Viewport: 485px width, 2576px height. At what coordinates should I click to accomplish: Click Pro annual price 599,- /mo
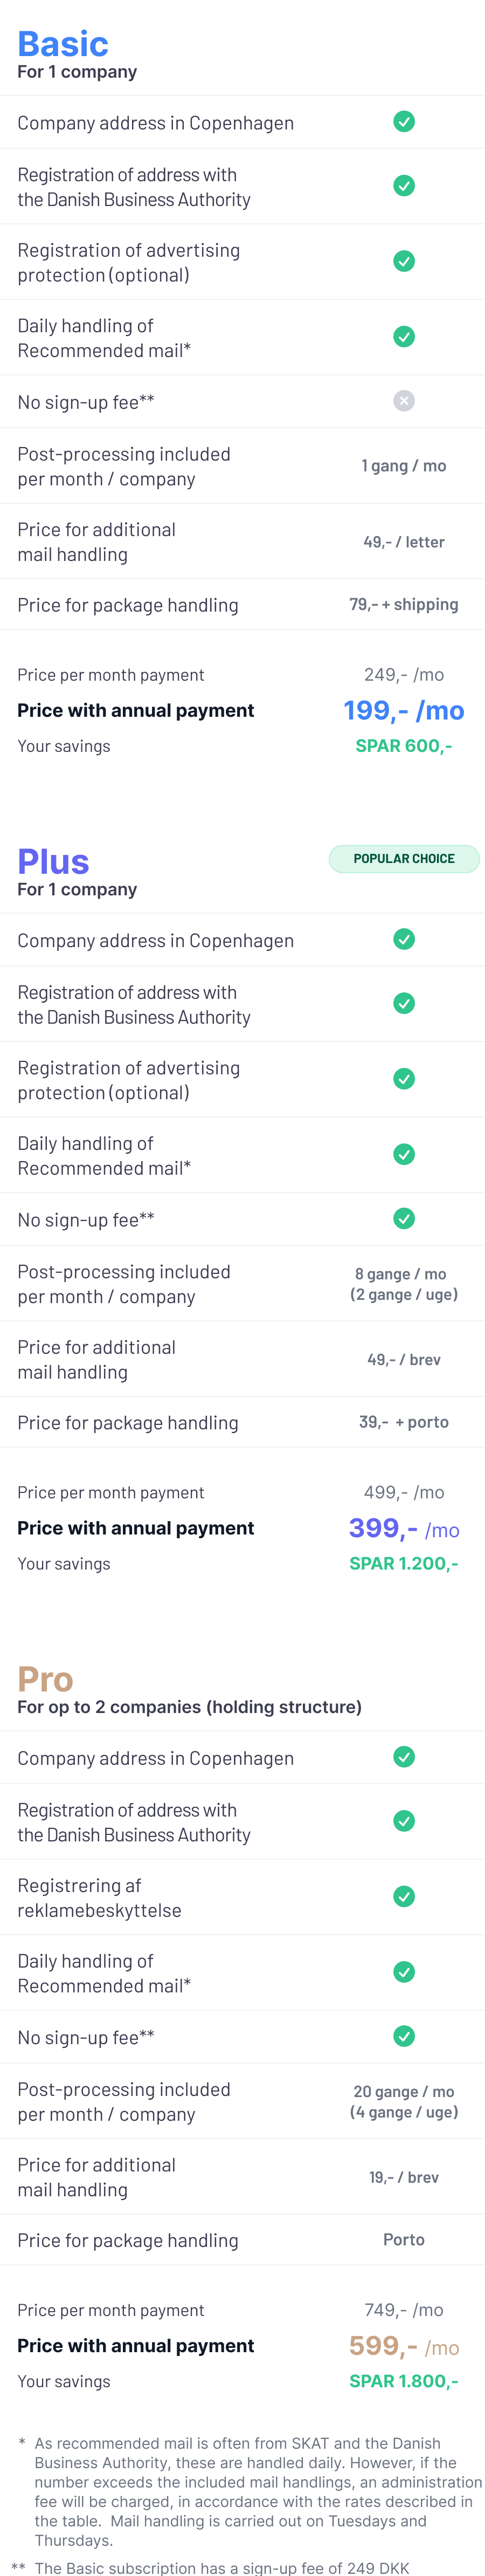pyautogui.click(x=404, y=2346)
